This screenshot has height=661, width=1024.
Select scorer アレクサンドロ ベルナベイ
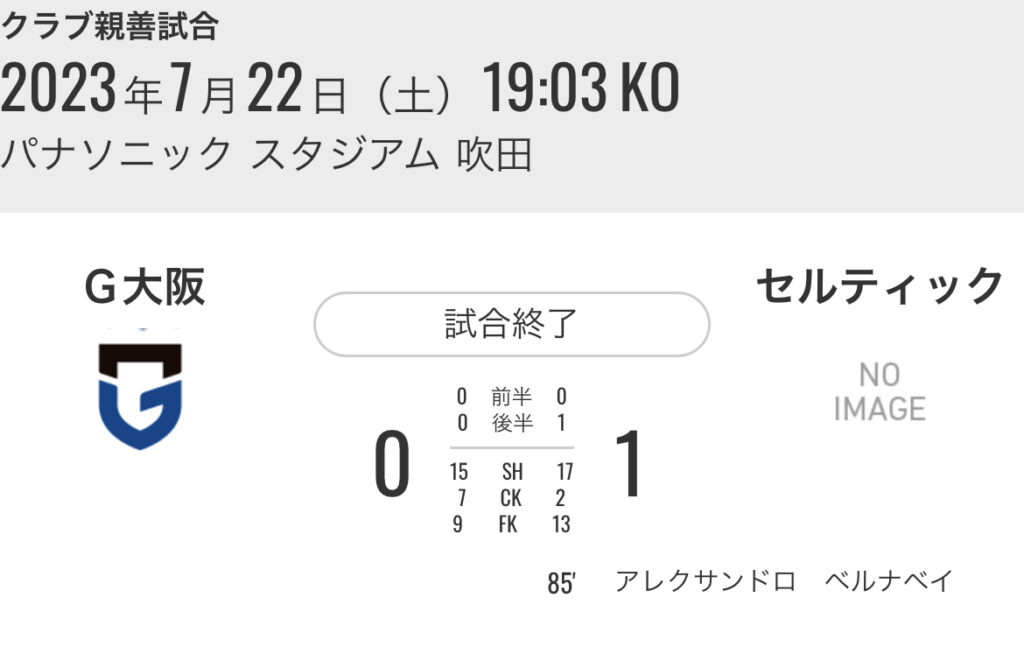784,581
